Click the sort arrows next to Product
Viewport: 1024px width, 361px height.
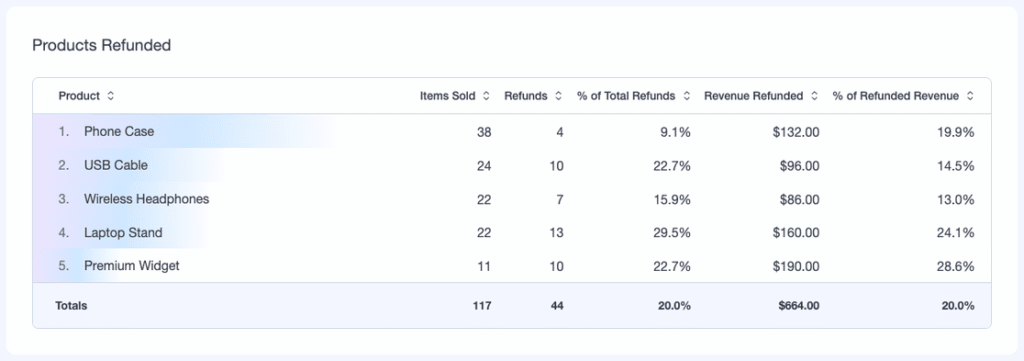click(110, 96)
